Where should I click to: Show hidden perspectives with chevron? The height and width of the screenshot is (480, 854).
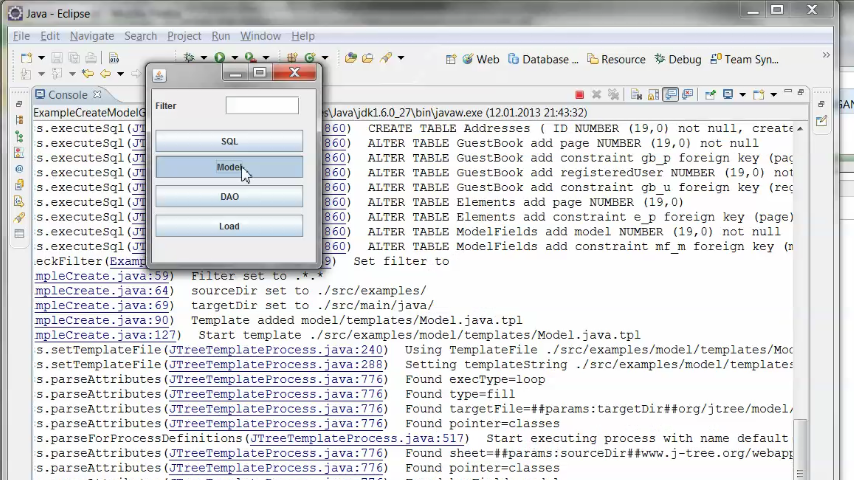826,55
